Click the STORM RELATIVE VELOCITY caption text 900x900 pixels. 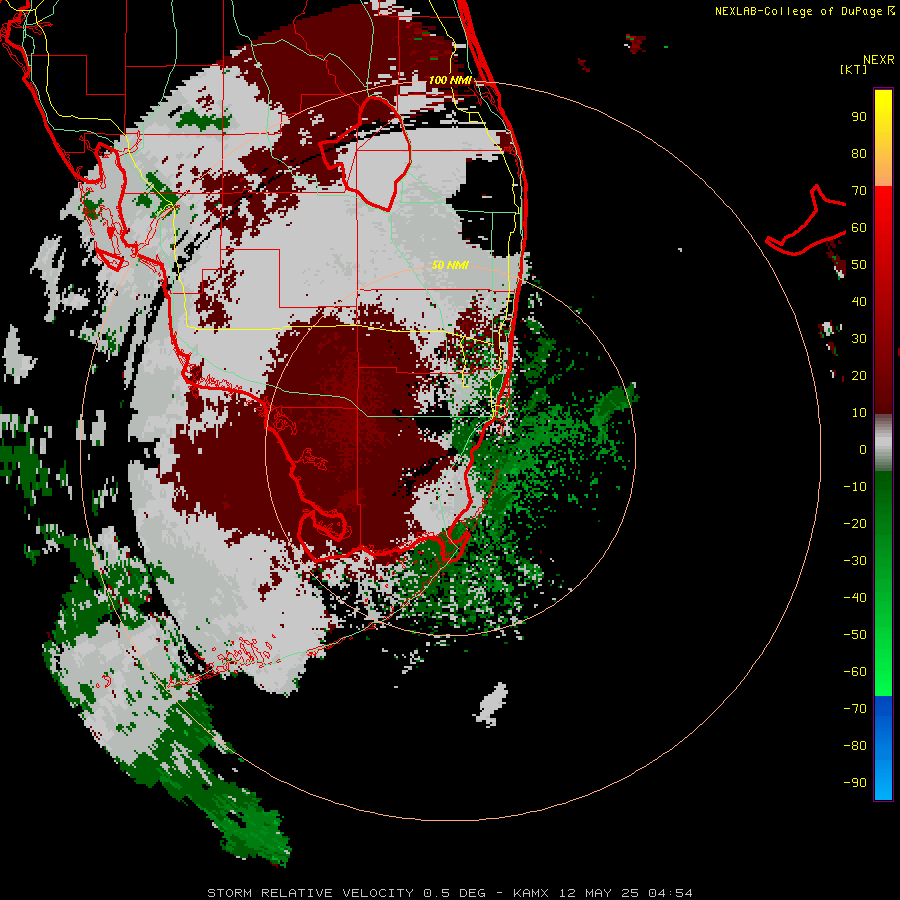point(310,893)
